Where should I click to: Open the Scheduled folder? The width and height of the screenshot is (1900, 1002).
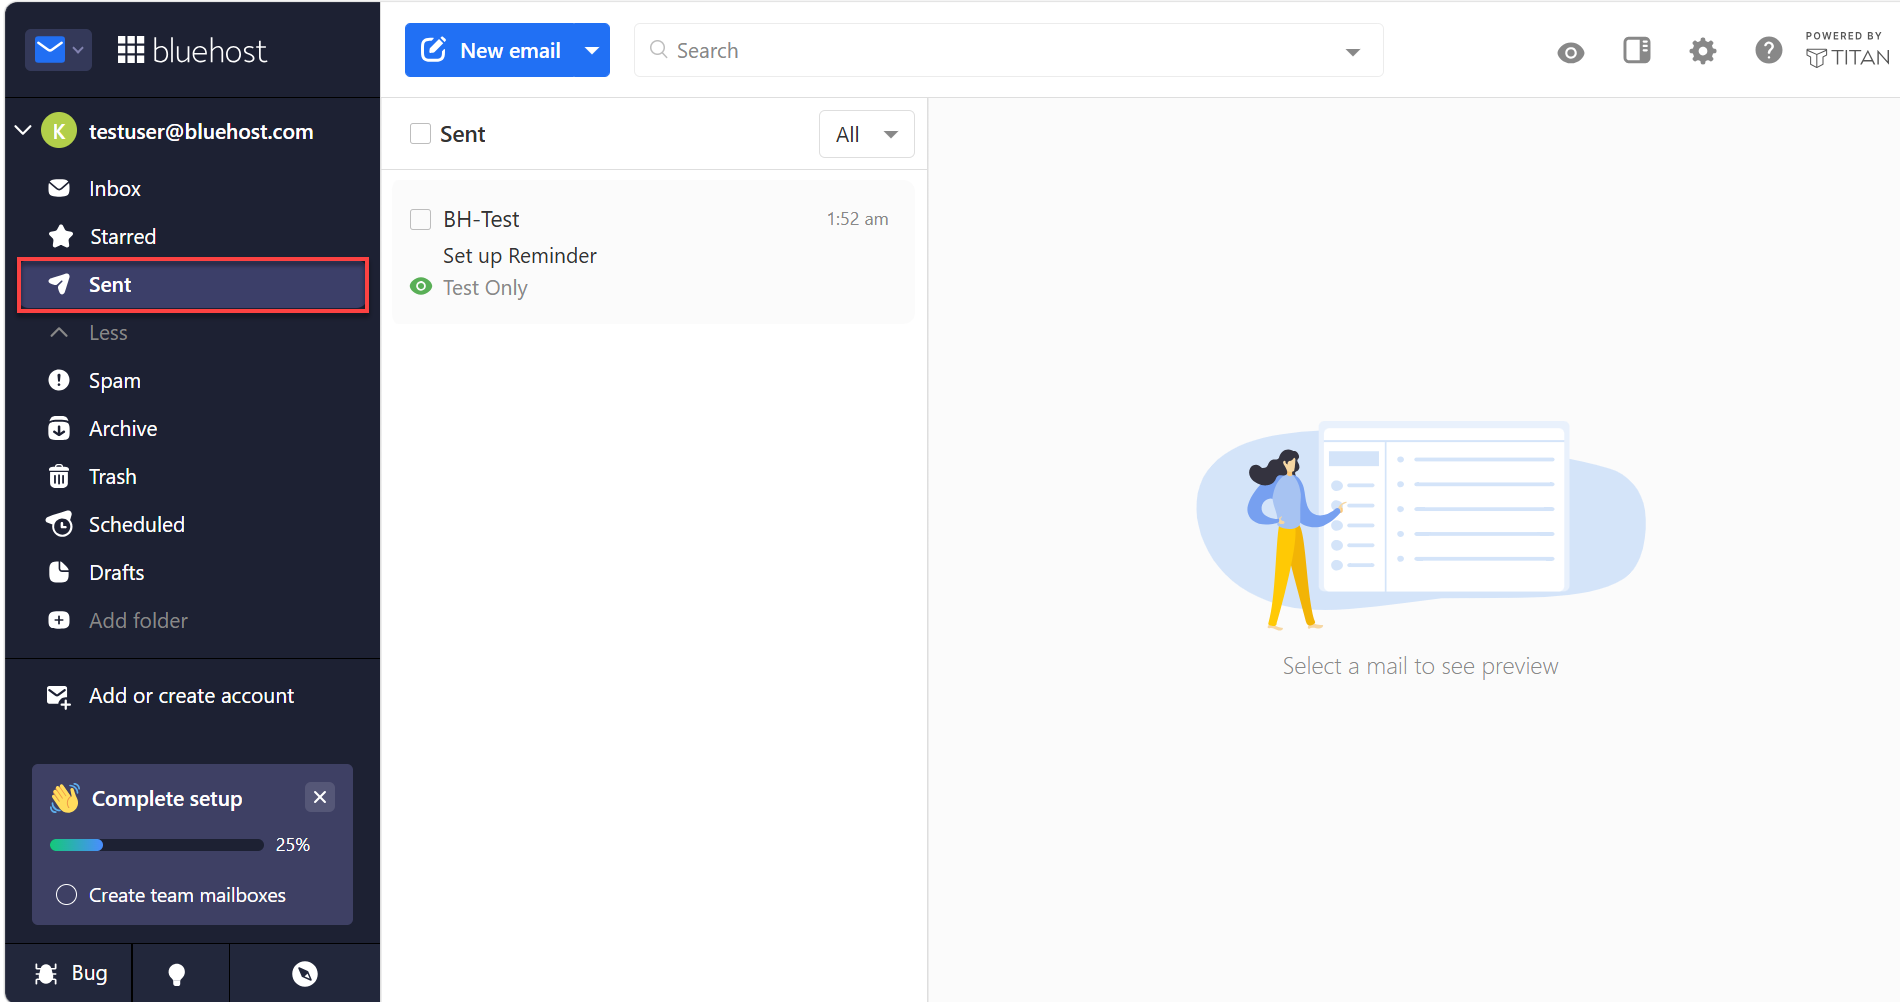coord(193,525)
